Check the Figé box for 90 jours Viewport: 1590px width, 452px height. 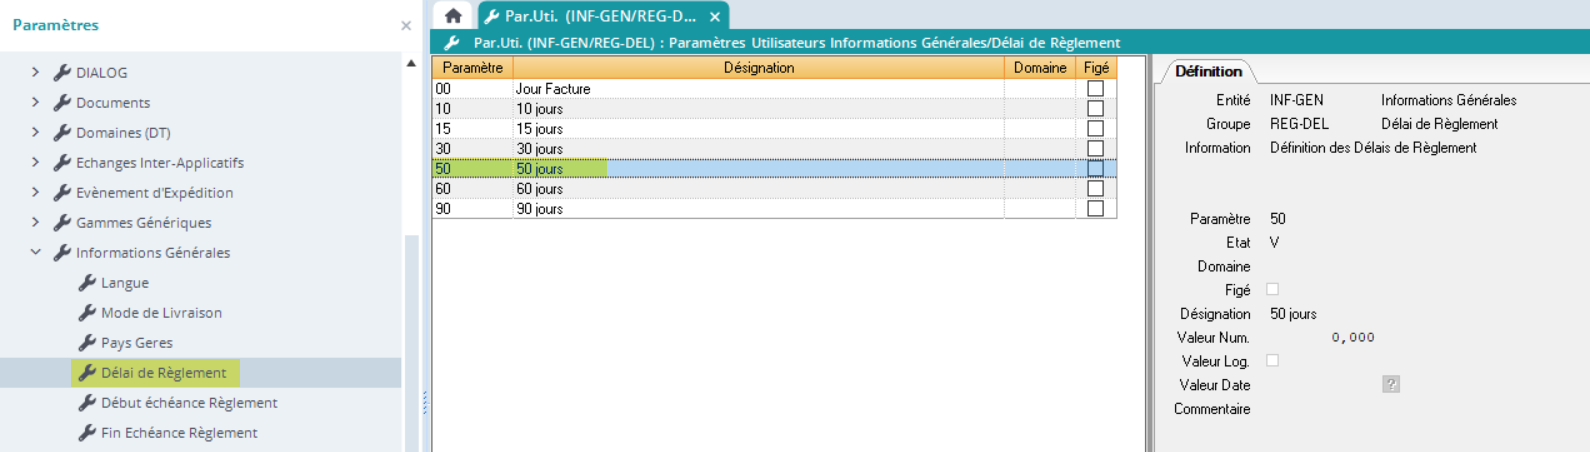(1095, 209)
